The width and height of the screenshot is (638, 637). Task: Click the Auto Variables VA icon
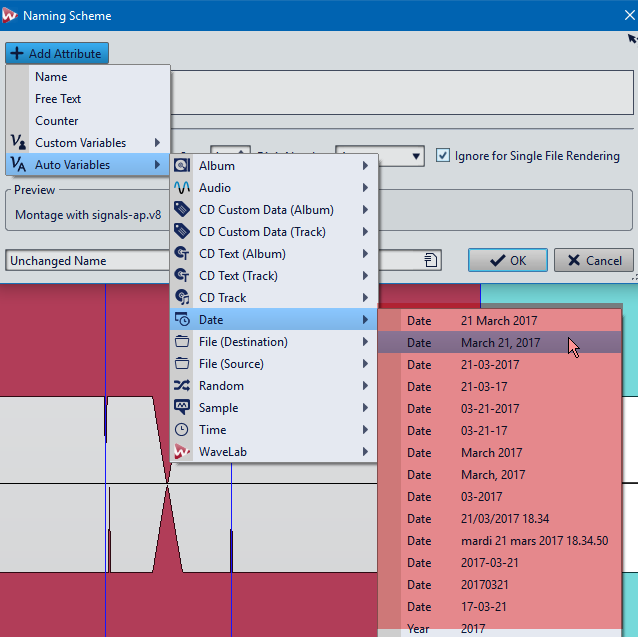point(18,164)
